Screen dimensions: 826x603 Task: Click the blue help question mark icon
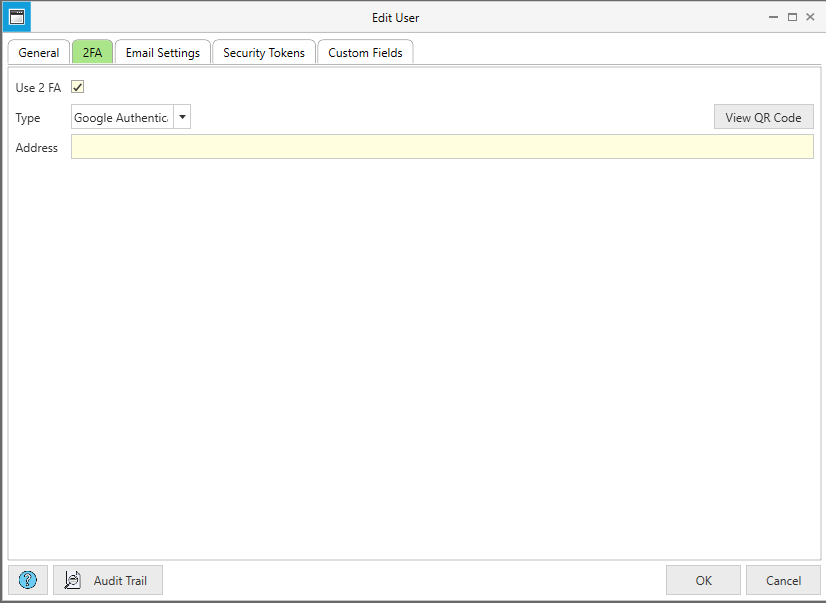click(28, 580)
